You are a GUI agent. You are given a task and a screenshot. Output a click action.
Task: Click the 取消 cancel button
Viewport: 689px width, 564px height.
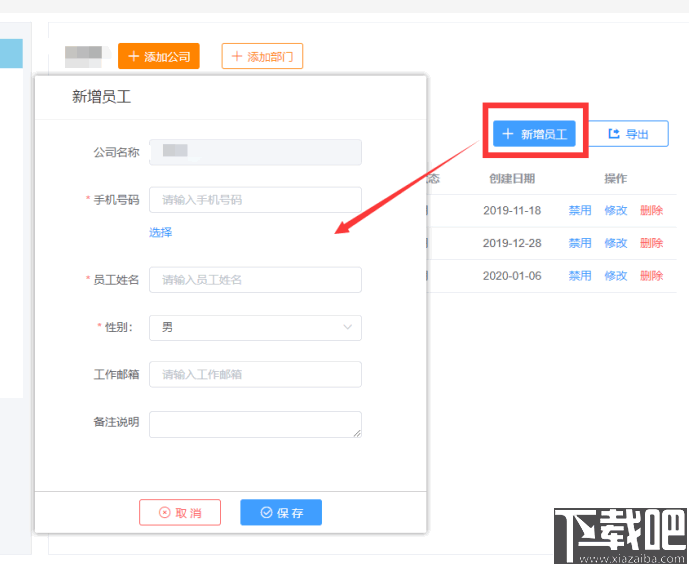180,512
